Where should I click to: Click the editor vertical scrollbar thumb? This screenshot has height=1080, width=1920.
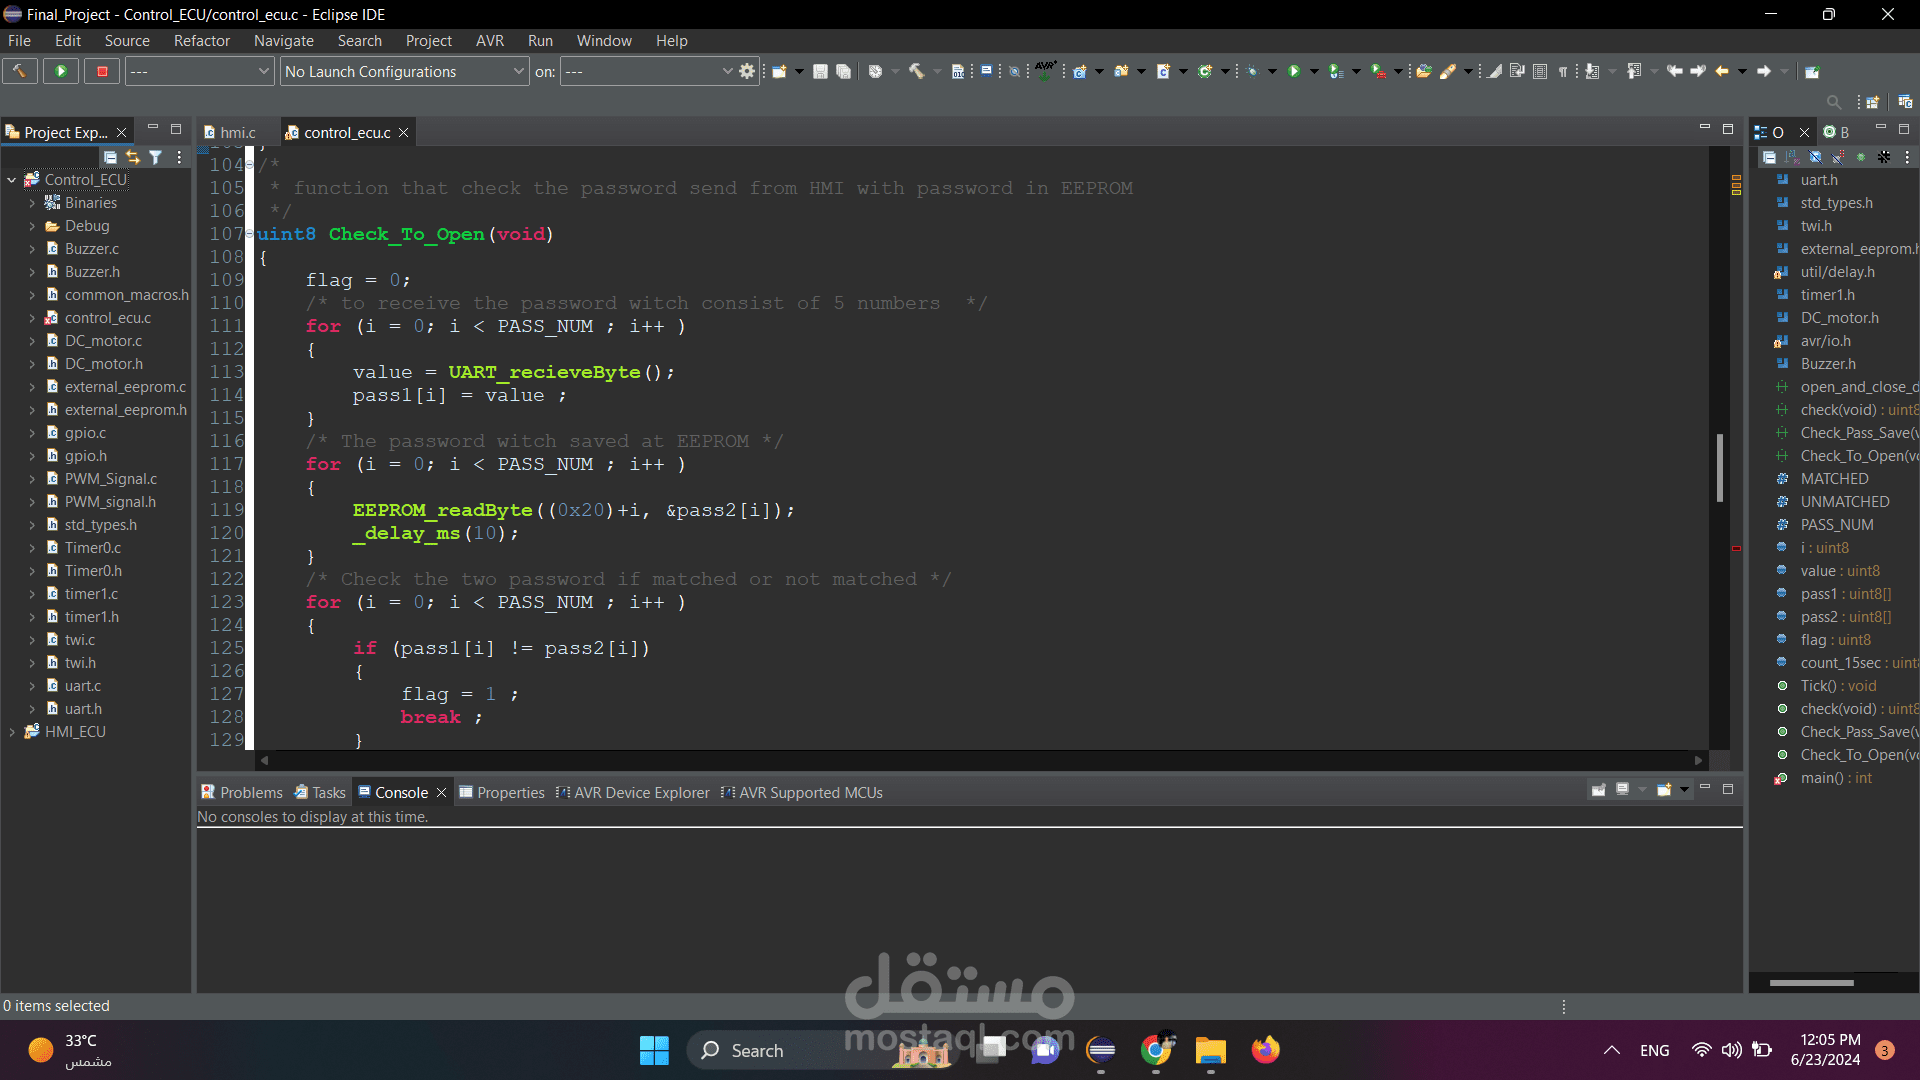pos(1719,467)
